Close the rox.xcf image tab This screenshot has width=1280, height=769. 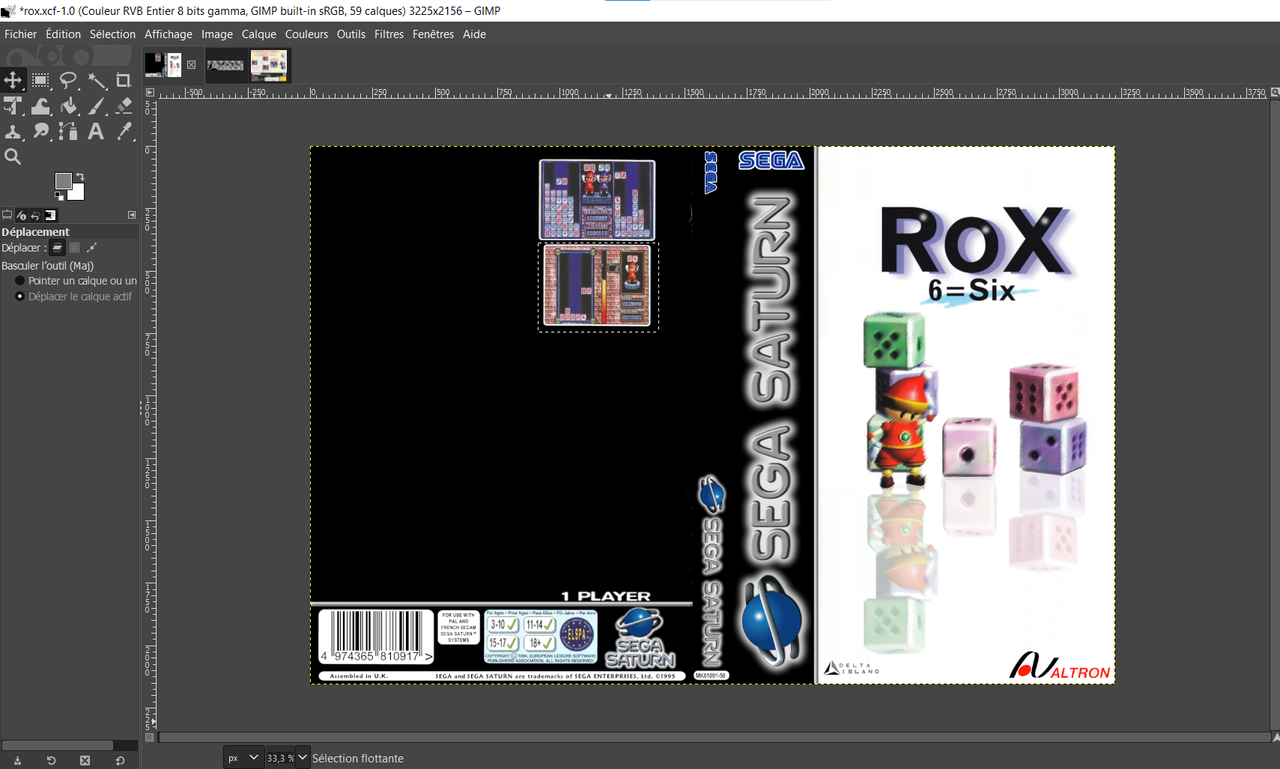coord(191,65)
